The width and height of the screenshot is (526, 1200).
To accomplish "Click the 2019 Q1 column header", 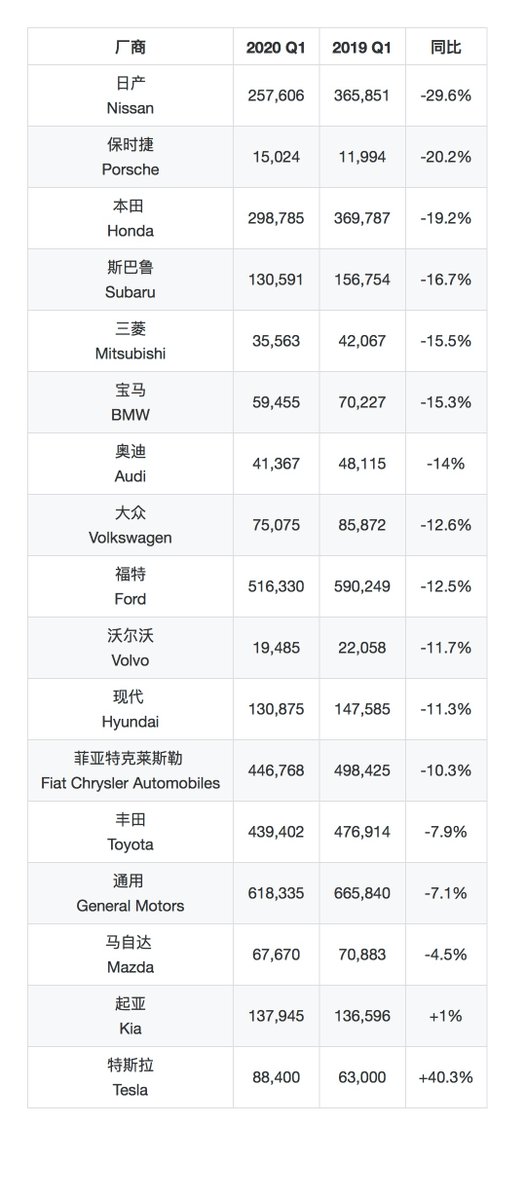I will [x=362, y=46].
